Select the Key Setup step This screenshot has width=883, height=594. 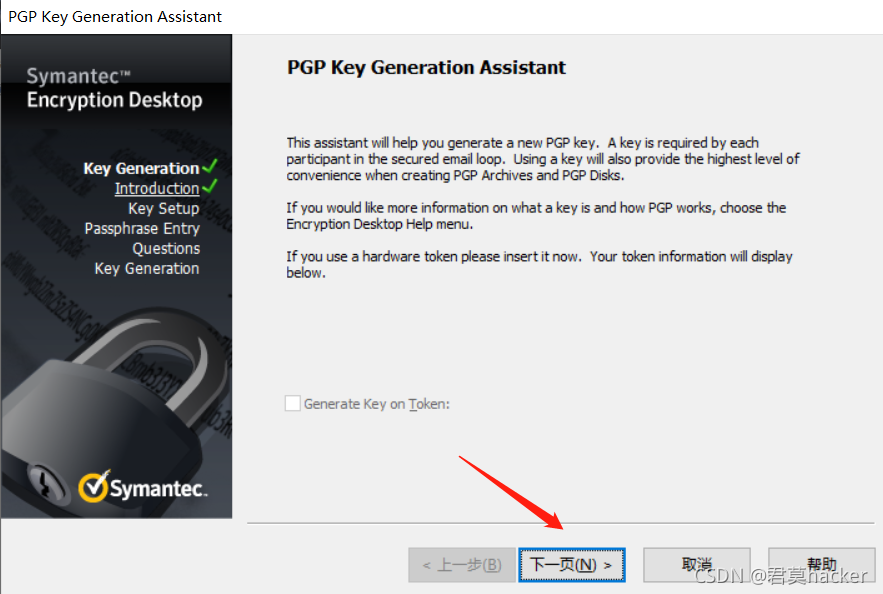tap(163, 208)
